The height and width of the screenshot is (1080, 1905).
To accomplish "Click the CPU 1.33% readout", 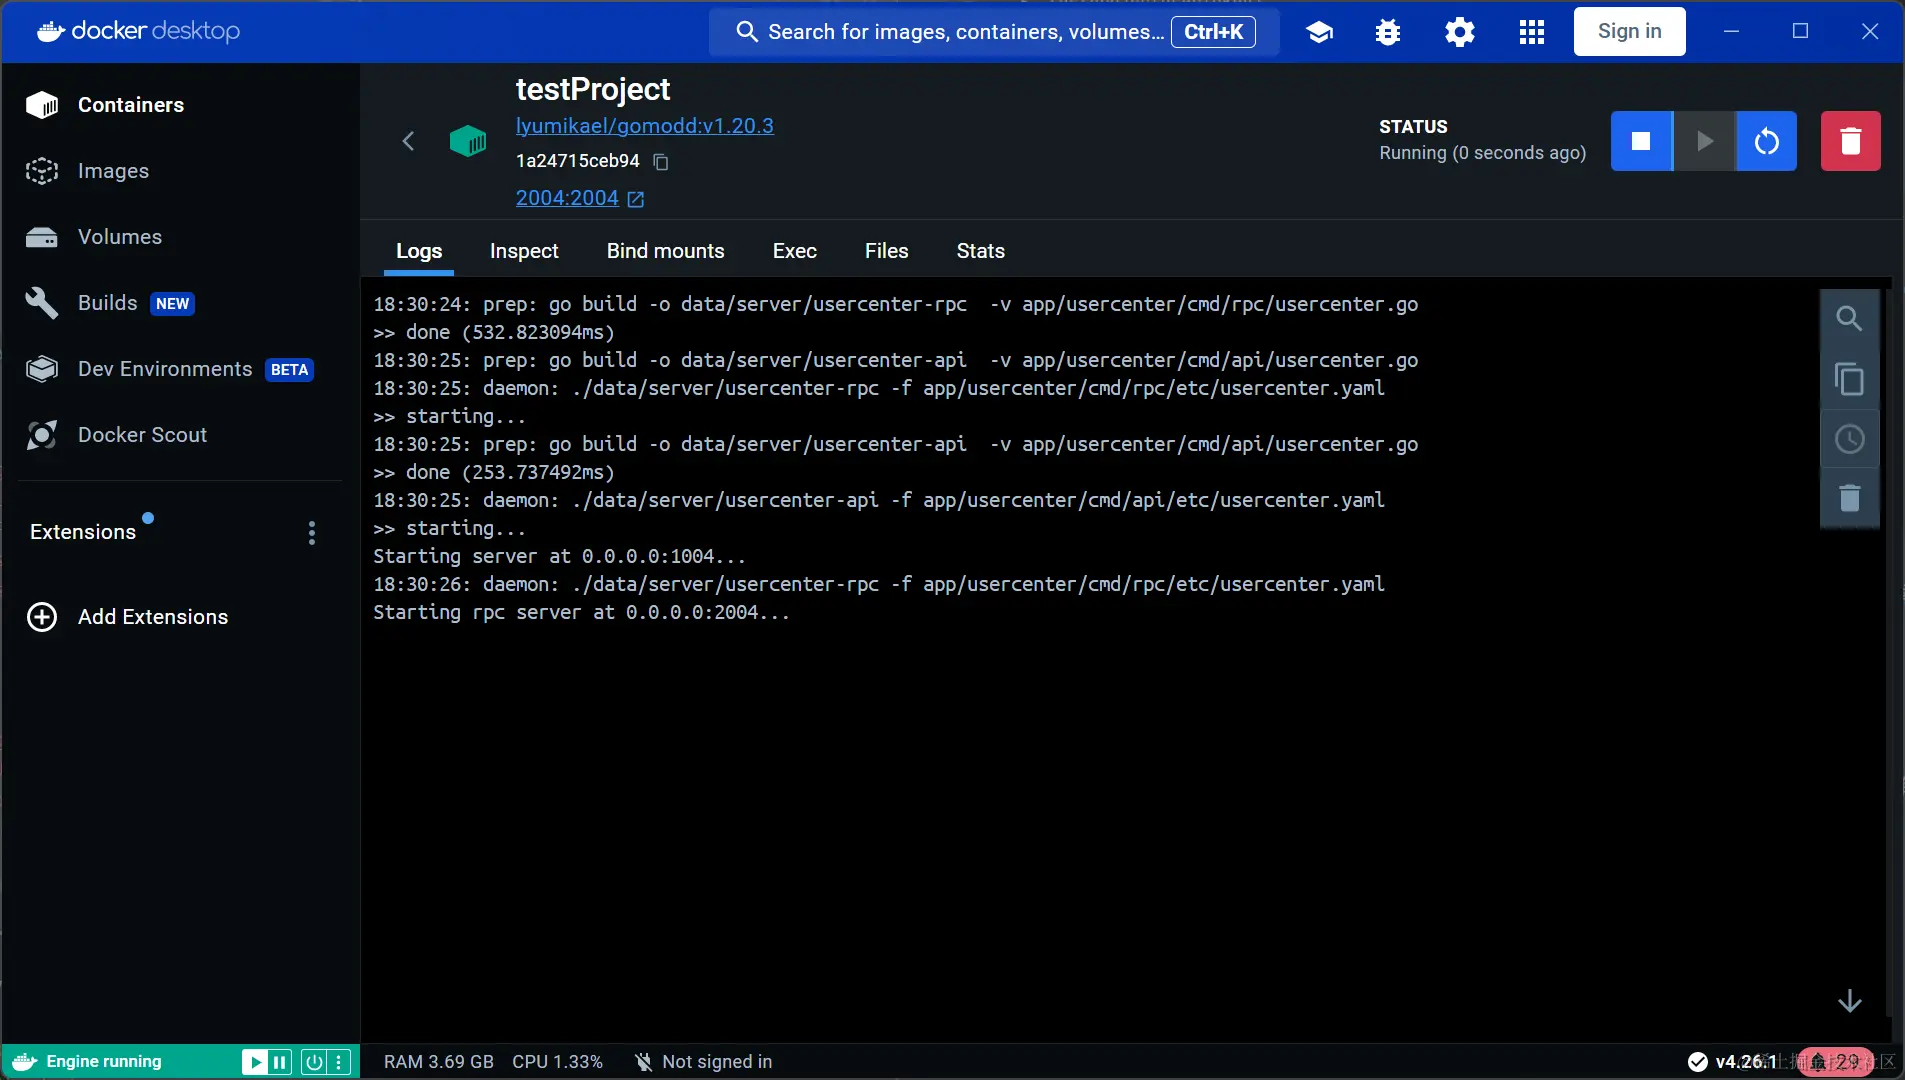I will click(558, 1062).
